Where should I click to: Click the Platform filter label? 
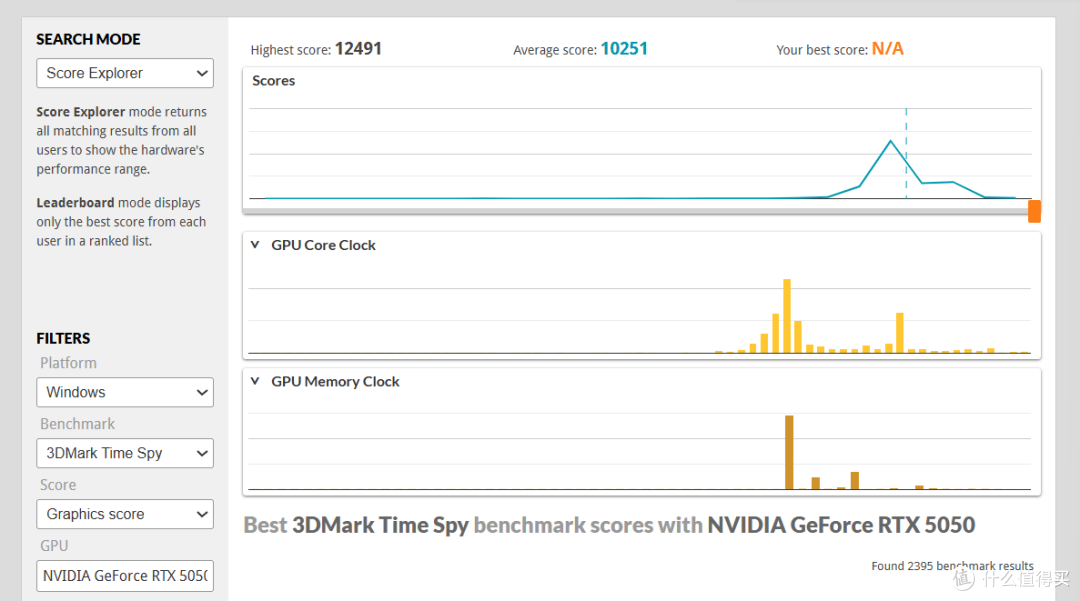click(68, 363)
